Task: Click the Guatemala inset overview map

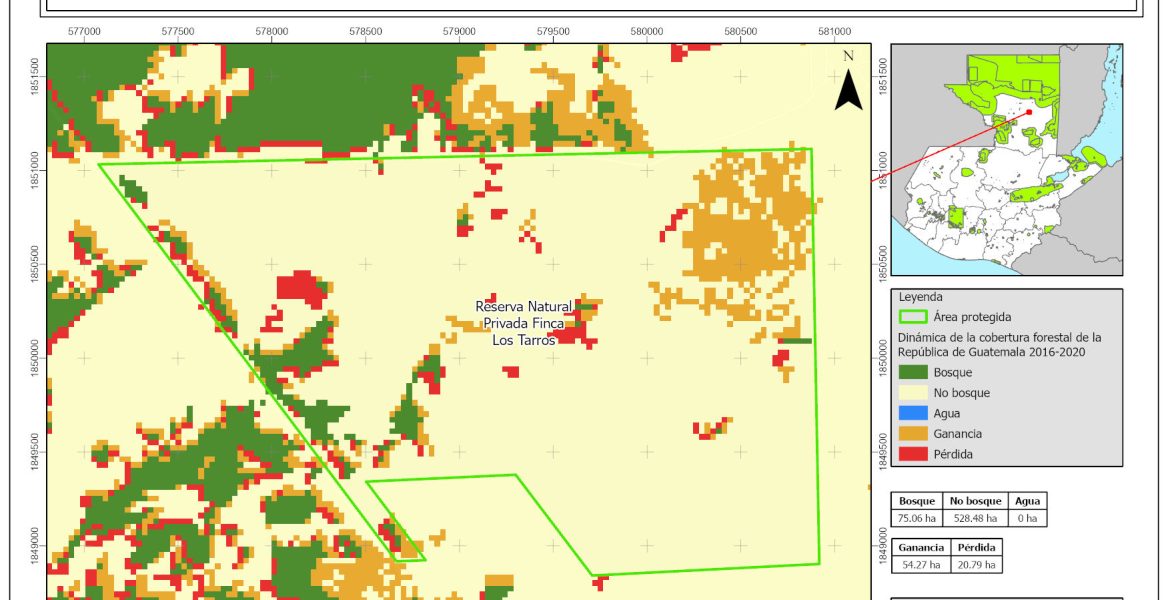Action: pyautogui.click(x=1006, y=160)
